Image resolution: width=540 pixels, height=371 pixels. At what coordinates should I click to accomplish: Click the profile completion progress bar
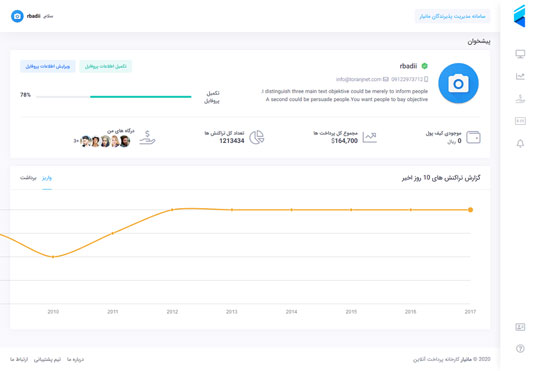114,97
